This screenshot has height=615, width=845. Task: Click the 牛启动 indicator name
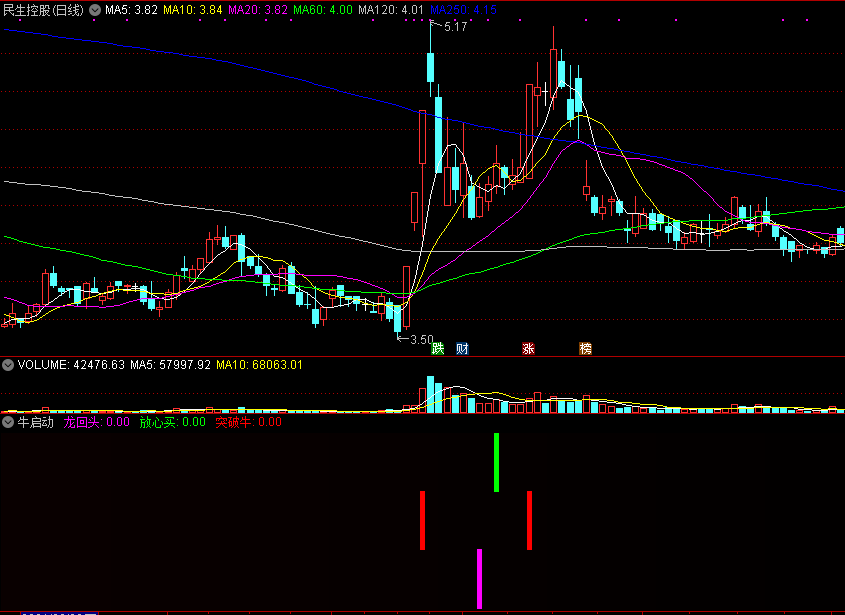[x=36, y=422]
